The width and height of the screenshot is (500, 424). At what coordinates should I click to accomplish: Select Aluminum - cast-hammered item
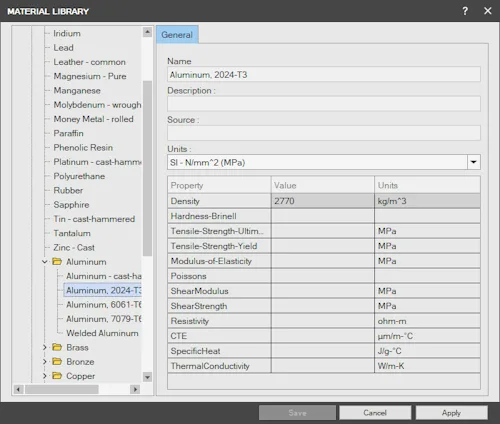click(104, 276)
